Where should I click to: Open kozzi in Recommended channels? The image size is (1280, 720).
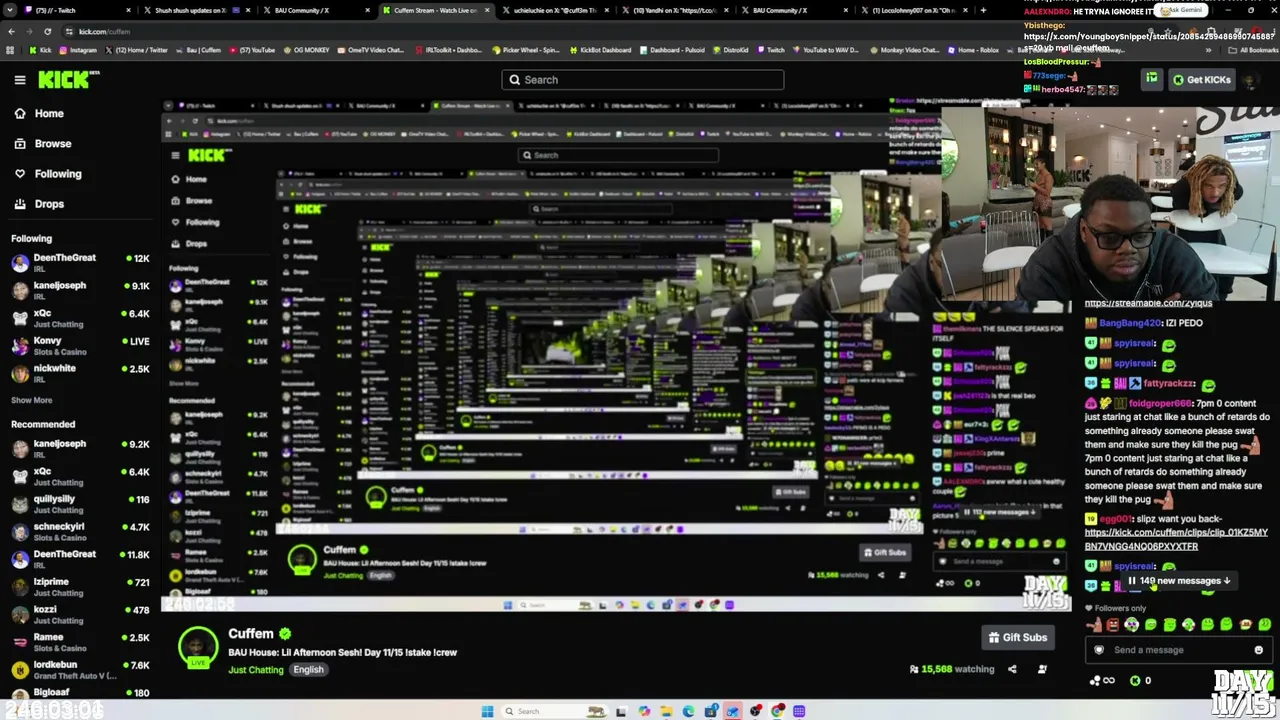tap(80, 614)
